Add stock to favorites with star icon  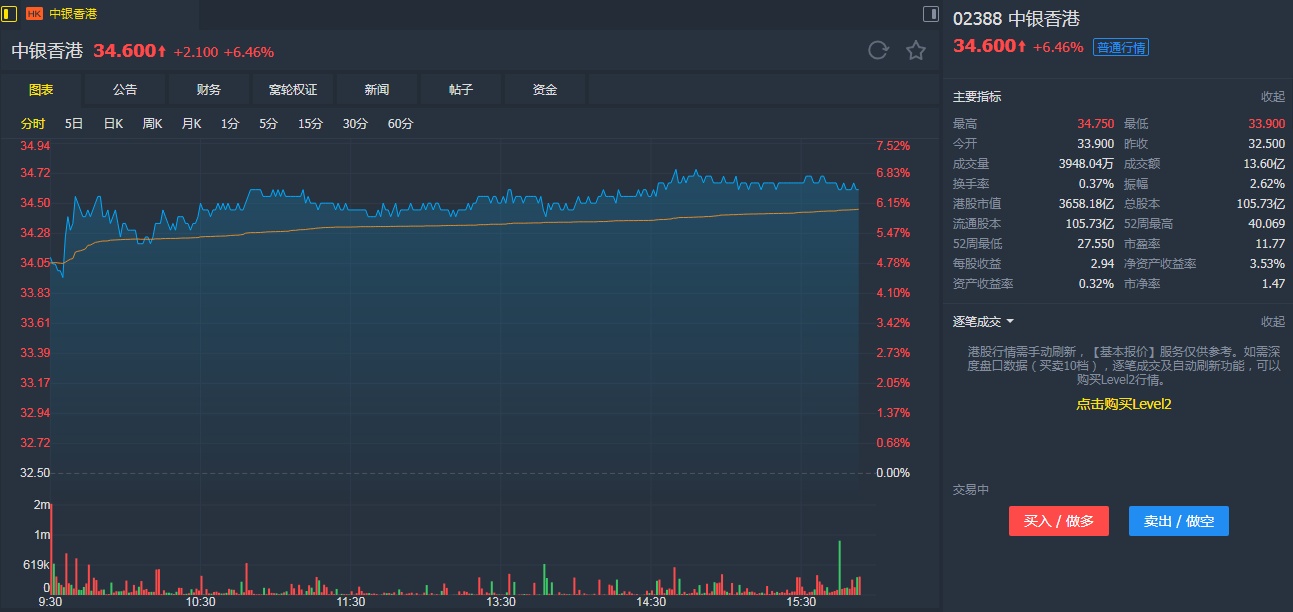[x=916, y=51]
